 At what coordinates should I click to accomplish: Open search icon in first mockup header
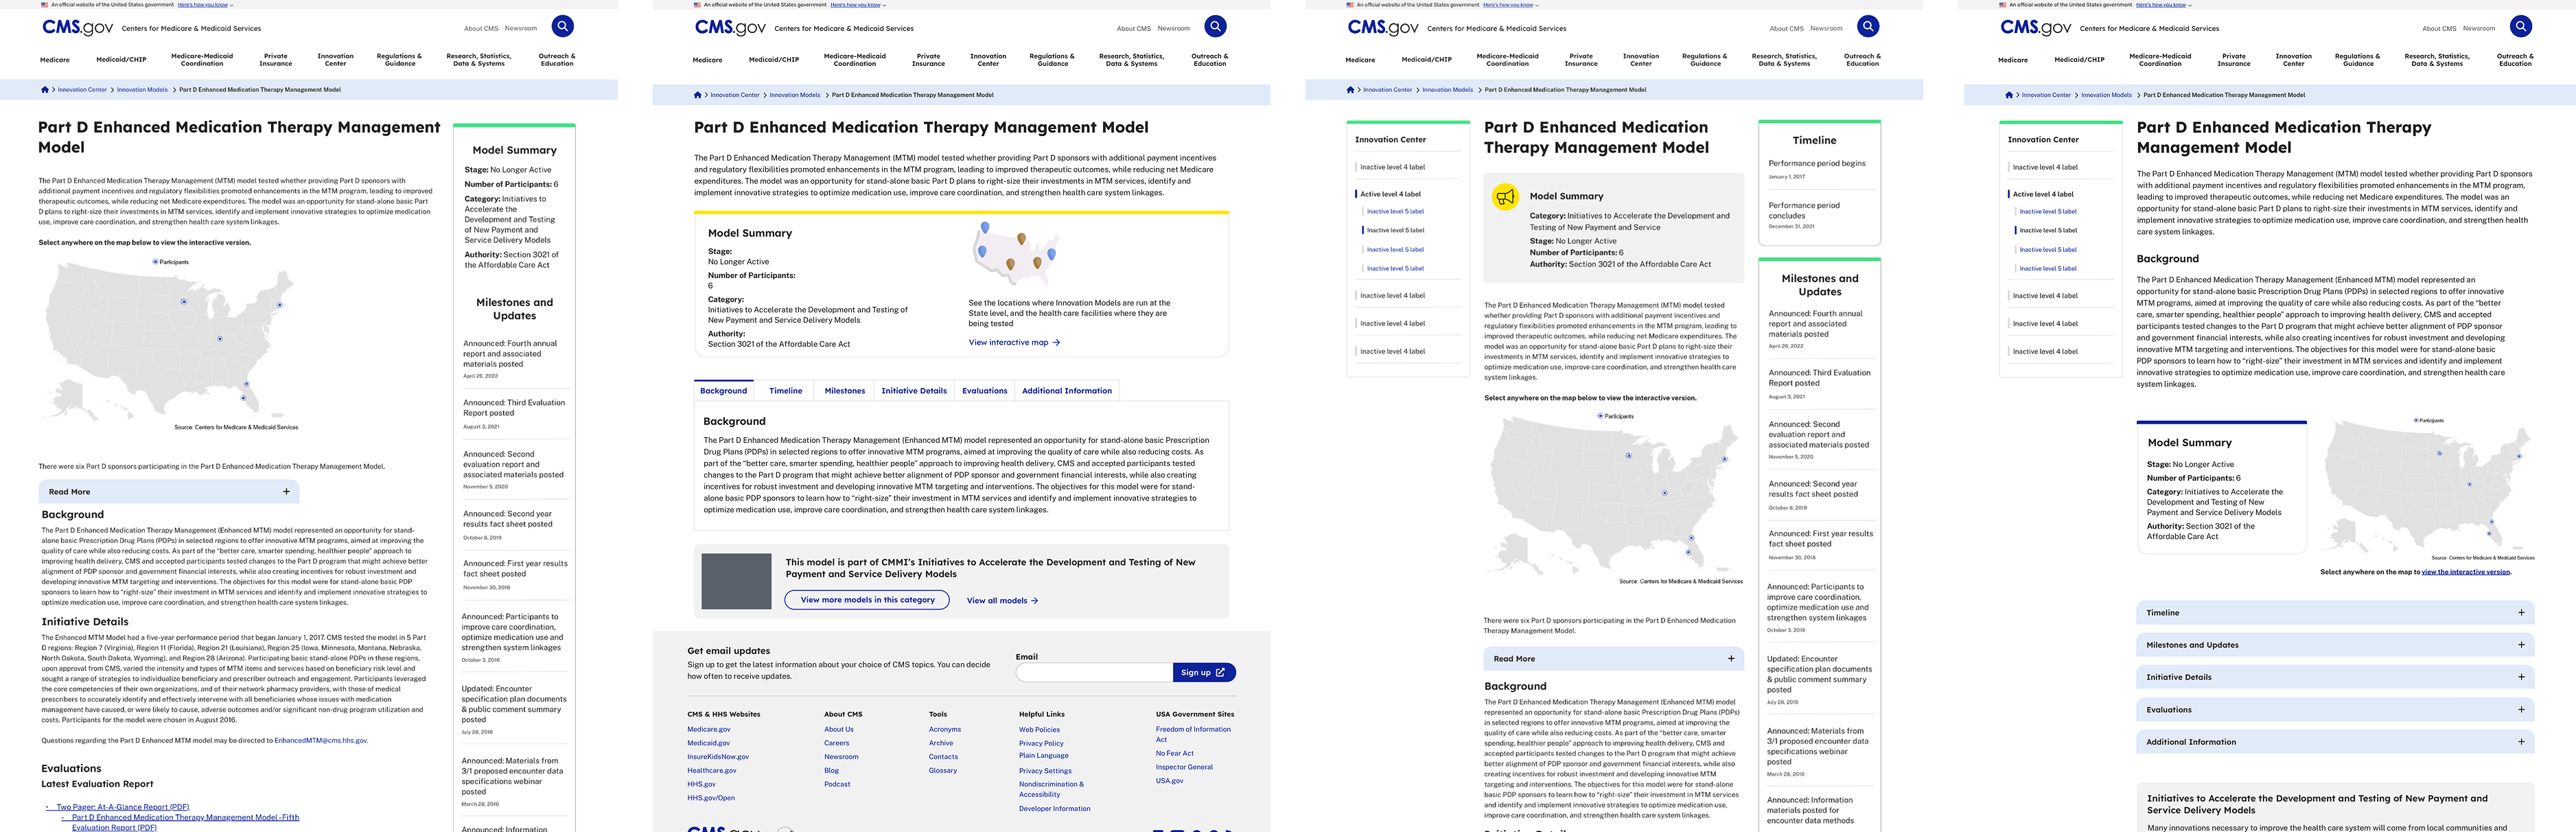[563, 26]
